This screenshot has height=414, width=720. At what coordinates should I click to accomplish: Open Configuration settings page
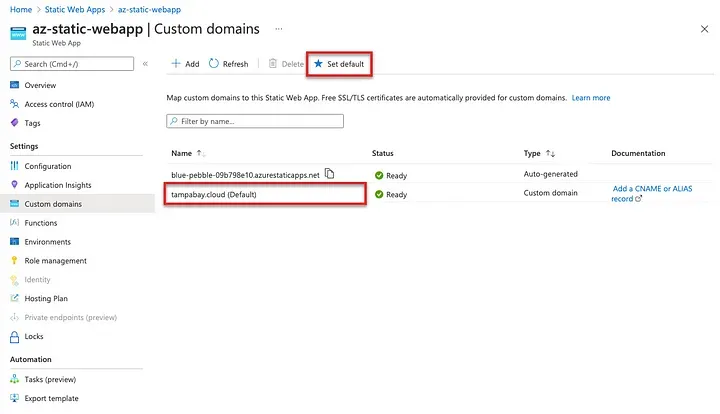coord(48,166)
